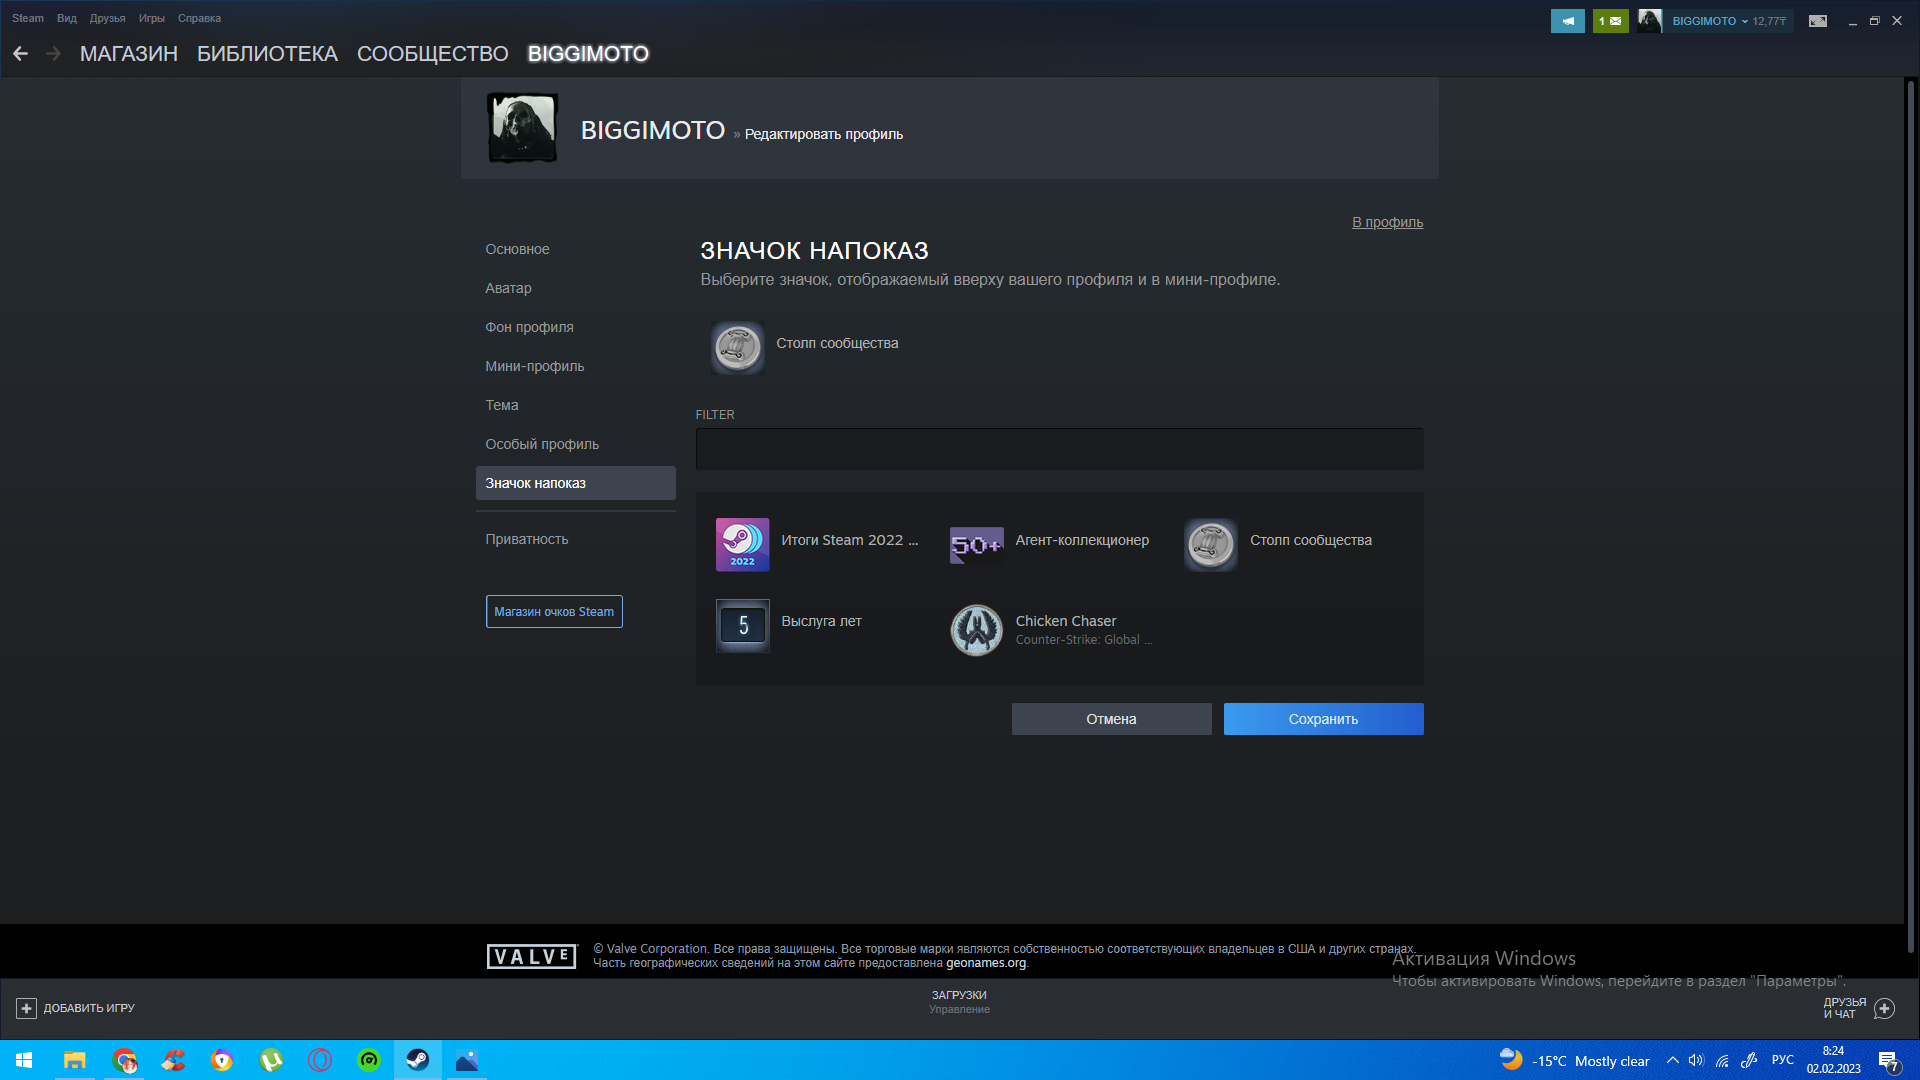The image size is (1920, 1080).
Task: Open the Windows notification center icon
Action: pos(1888,1061)
